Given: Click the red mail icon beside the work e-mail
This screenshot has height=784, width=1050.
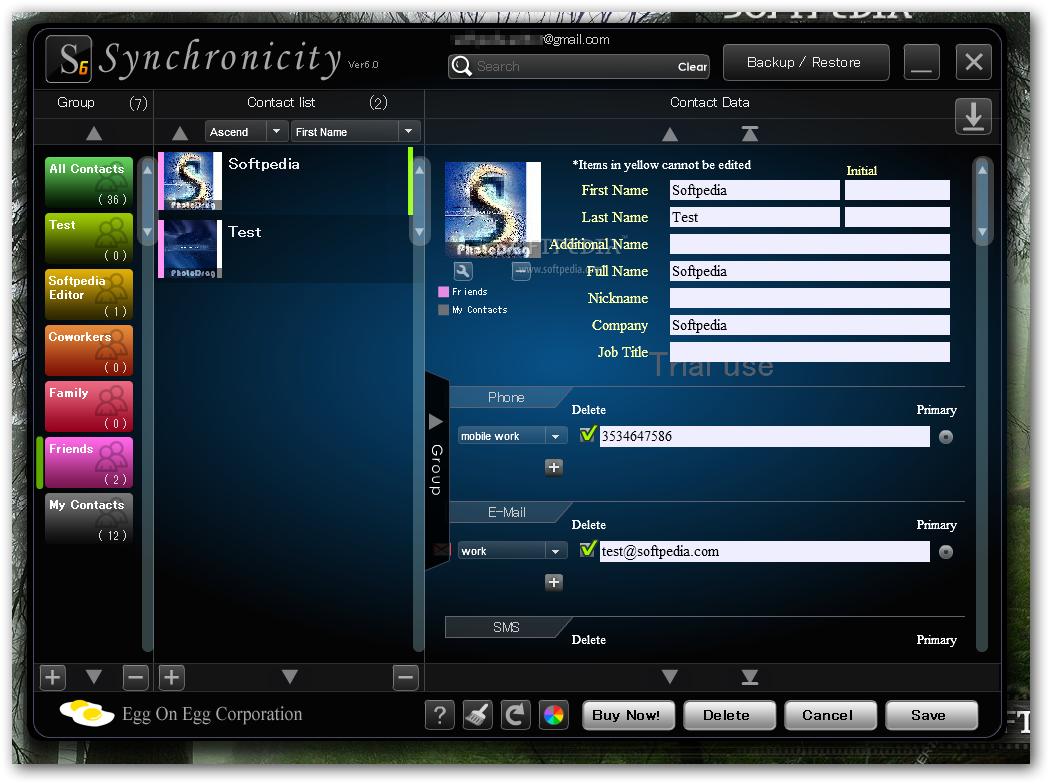Looking at the screenshot, I should click(x=441, y=550).
